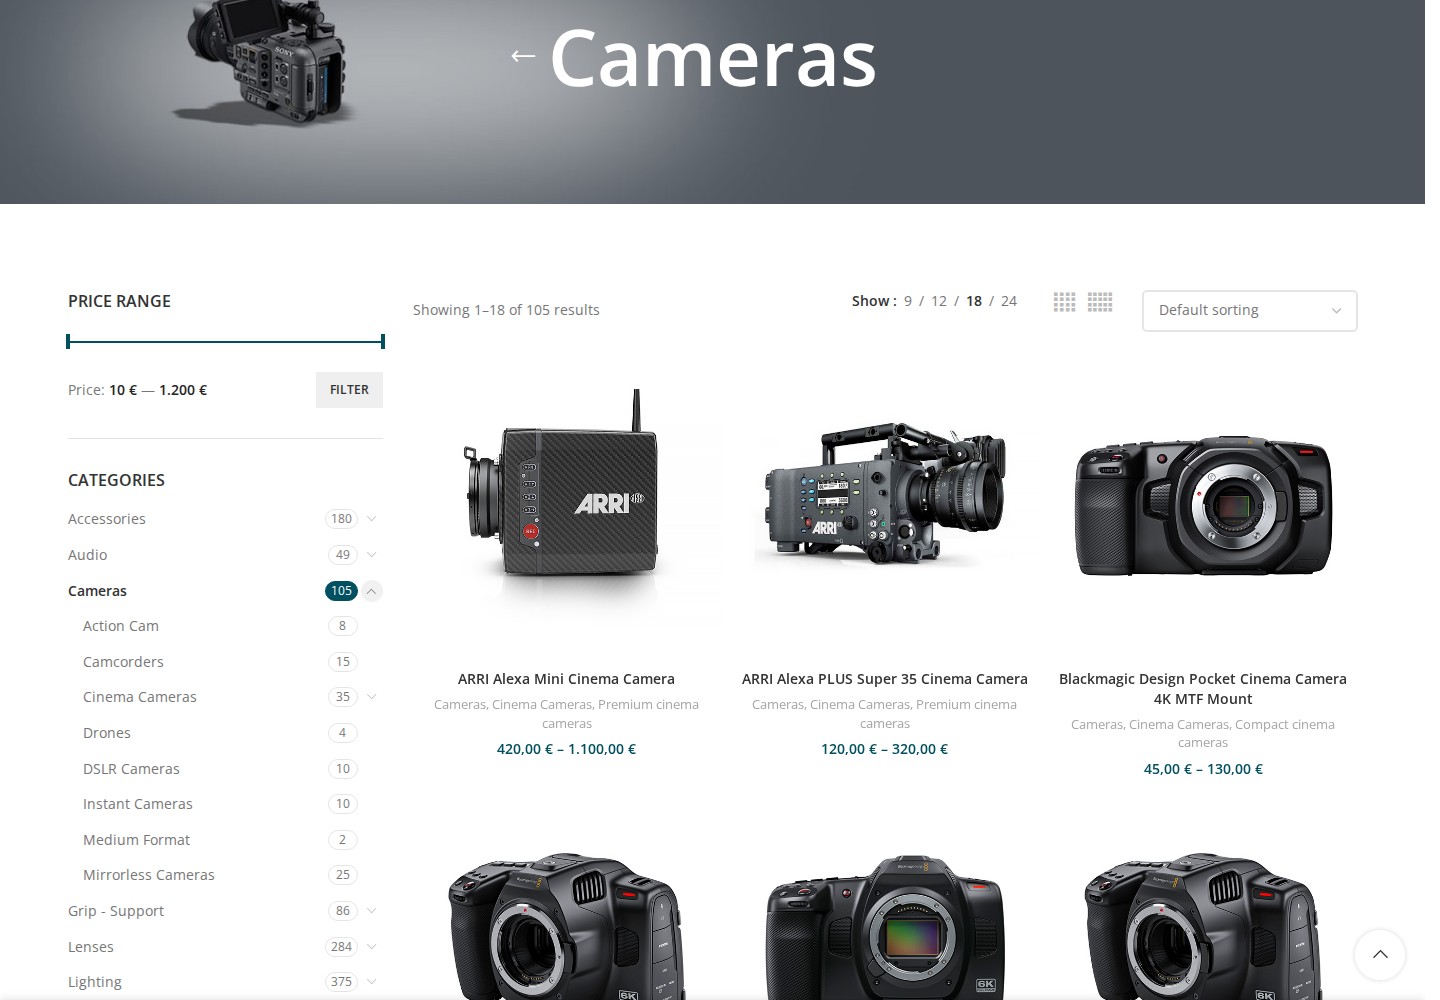Collapse the Cameras category chevron
The height and width of the screenshot is (1000, 1440).
[x=371, y=591]
